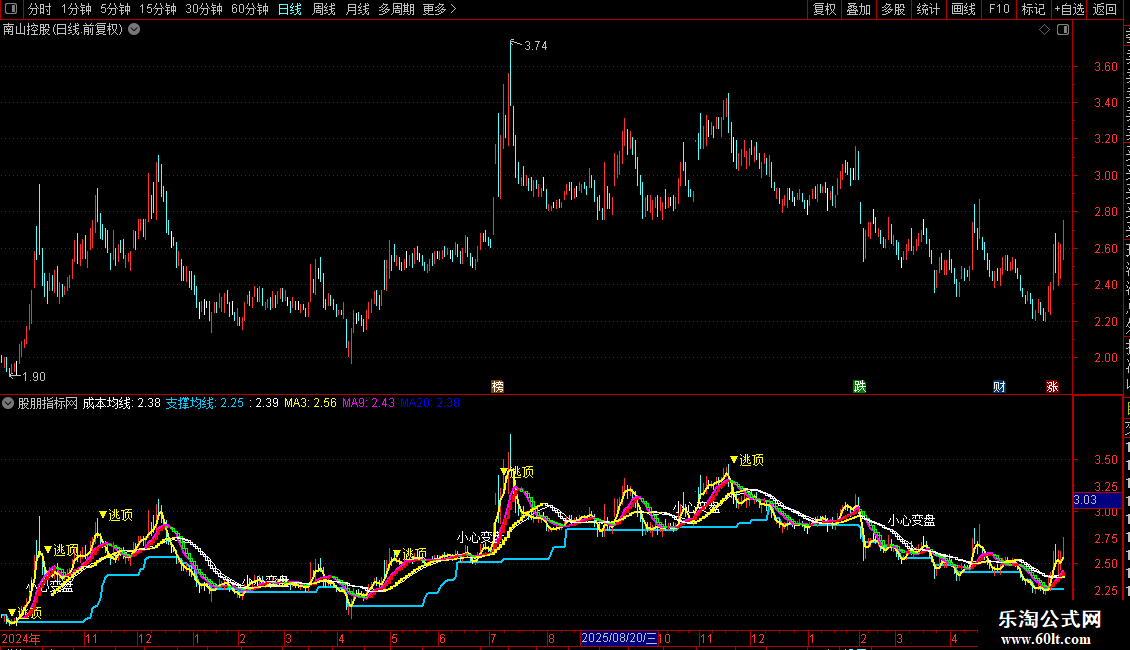Click the 叠加 overlay button

[858, 9]
